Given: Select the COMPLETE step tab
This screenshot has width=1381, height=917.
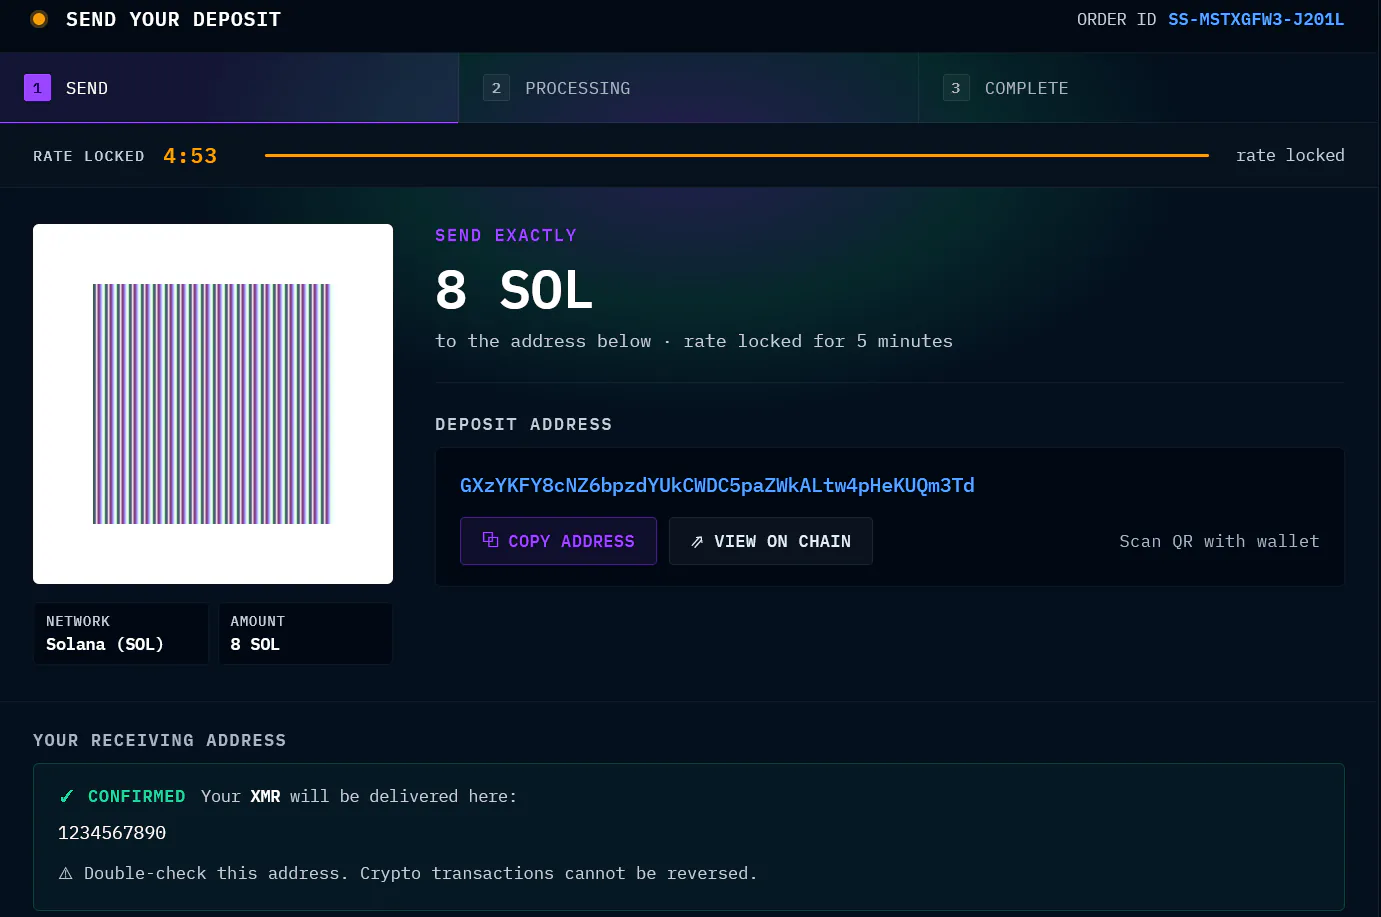Looking at the screenshot, I should tap(1149, 88).
